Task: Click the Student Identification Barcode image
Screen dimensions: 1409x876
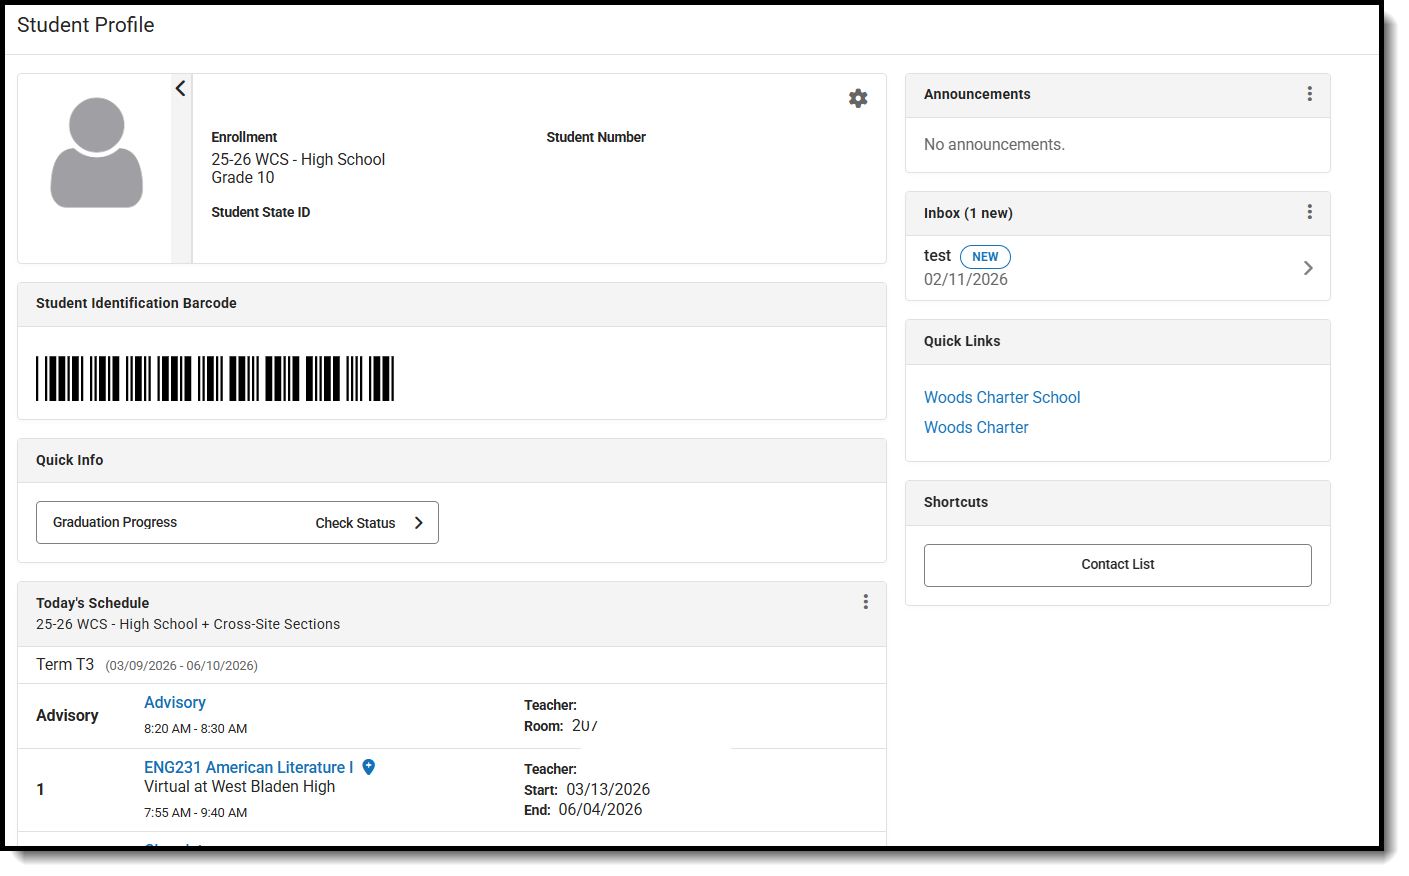Action: point(215,378)
